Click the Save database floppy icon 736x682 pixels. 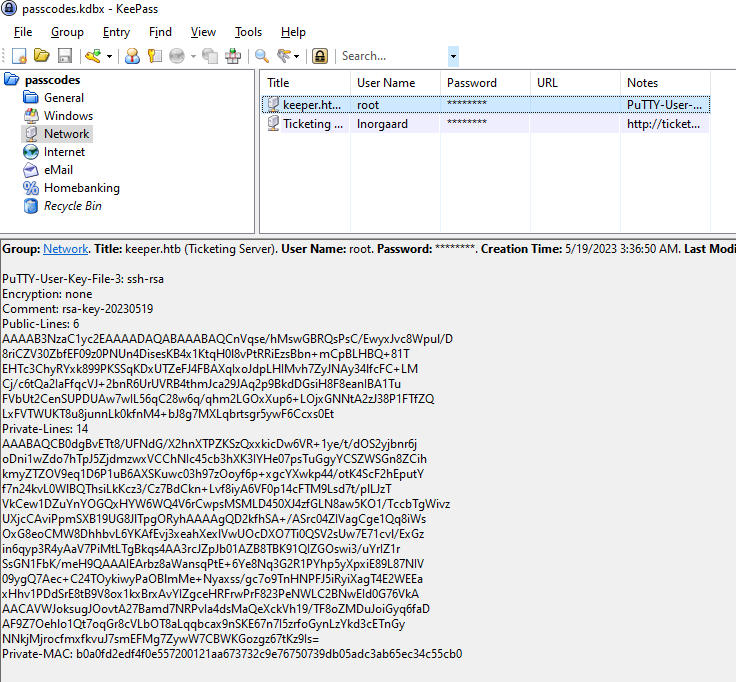(x=64, y=56)
